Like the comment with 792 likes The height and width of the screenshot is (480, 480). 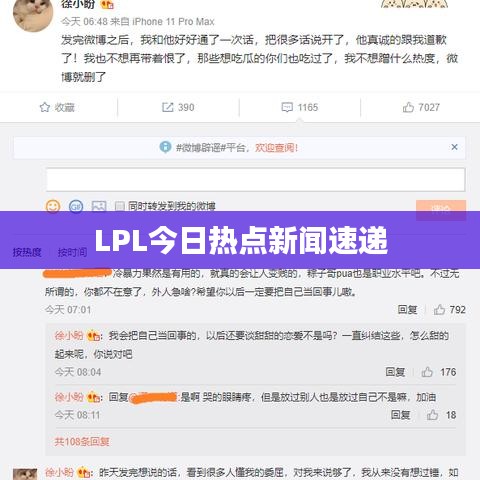pyautogui.click(x=439, y=310)
